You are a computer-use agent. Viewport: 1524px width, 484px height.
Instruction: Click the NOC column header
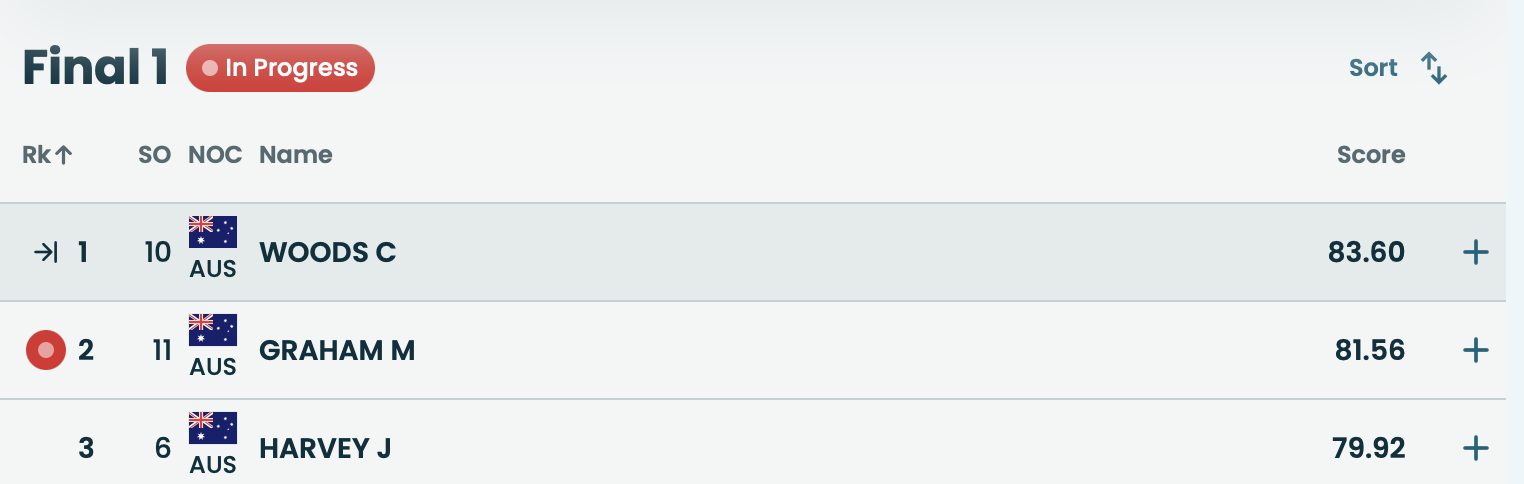[215, 155]
